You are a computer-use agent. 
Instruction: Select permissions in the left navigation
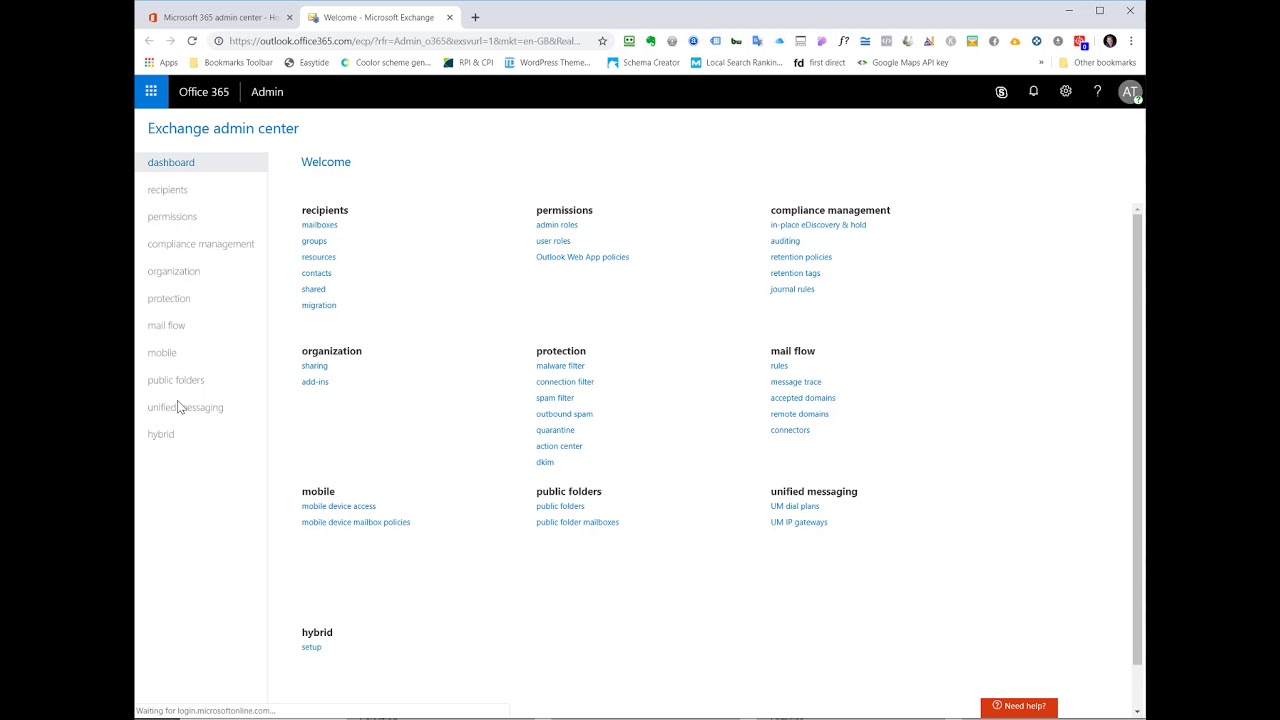tap(172, 217)
